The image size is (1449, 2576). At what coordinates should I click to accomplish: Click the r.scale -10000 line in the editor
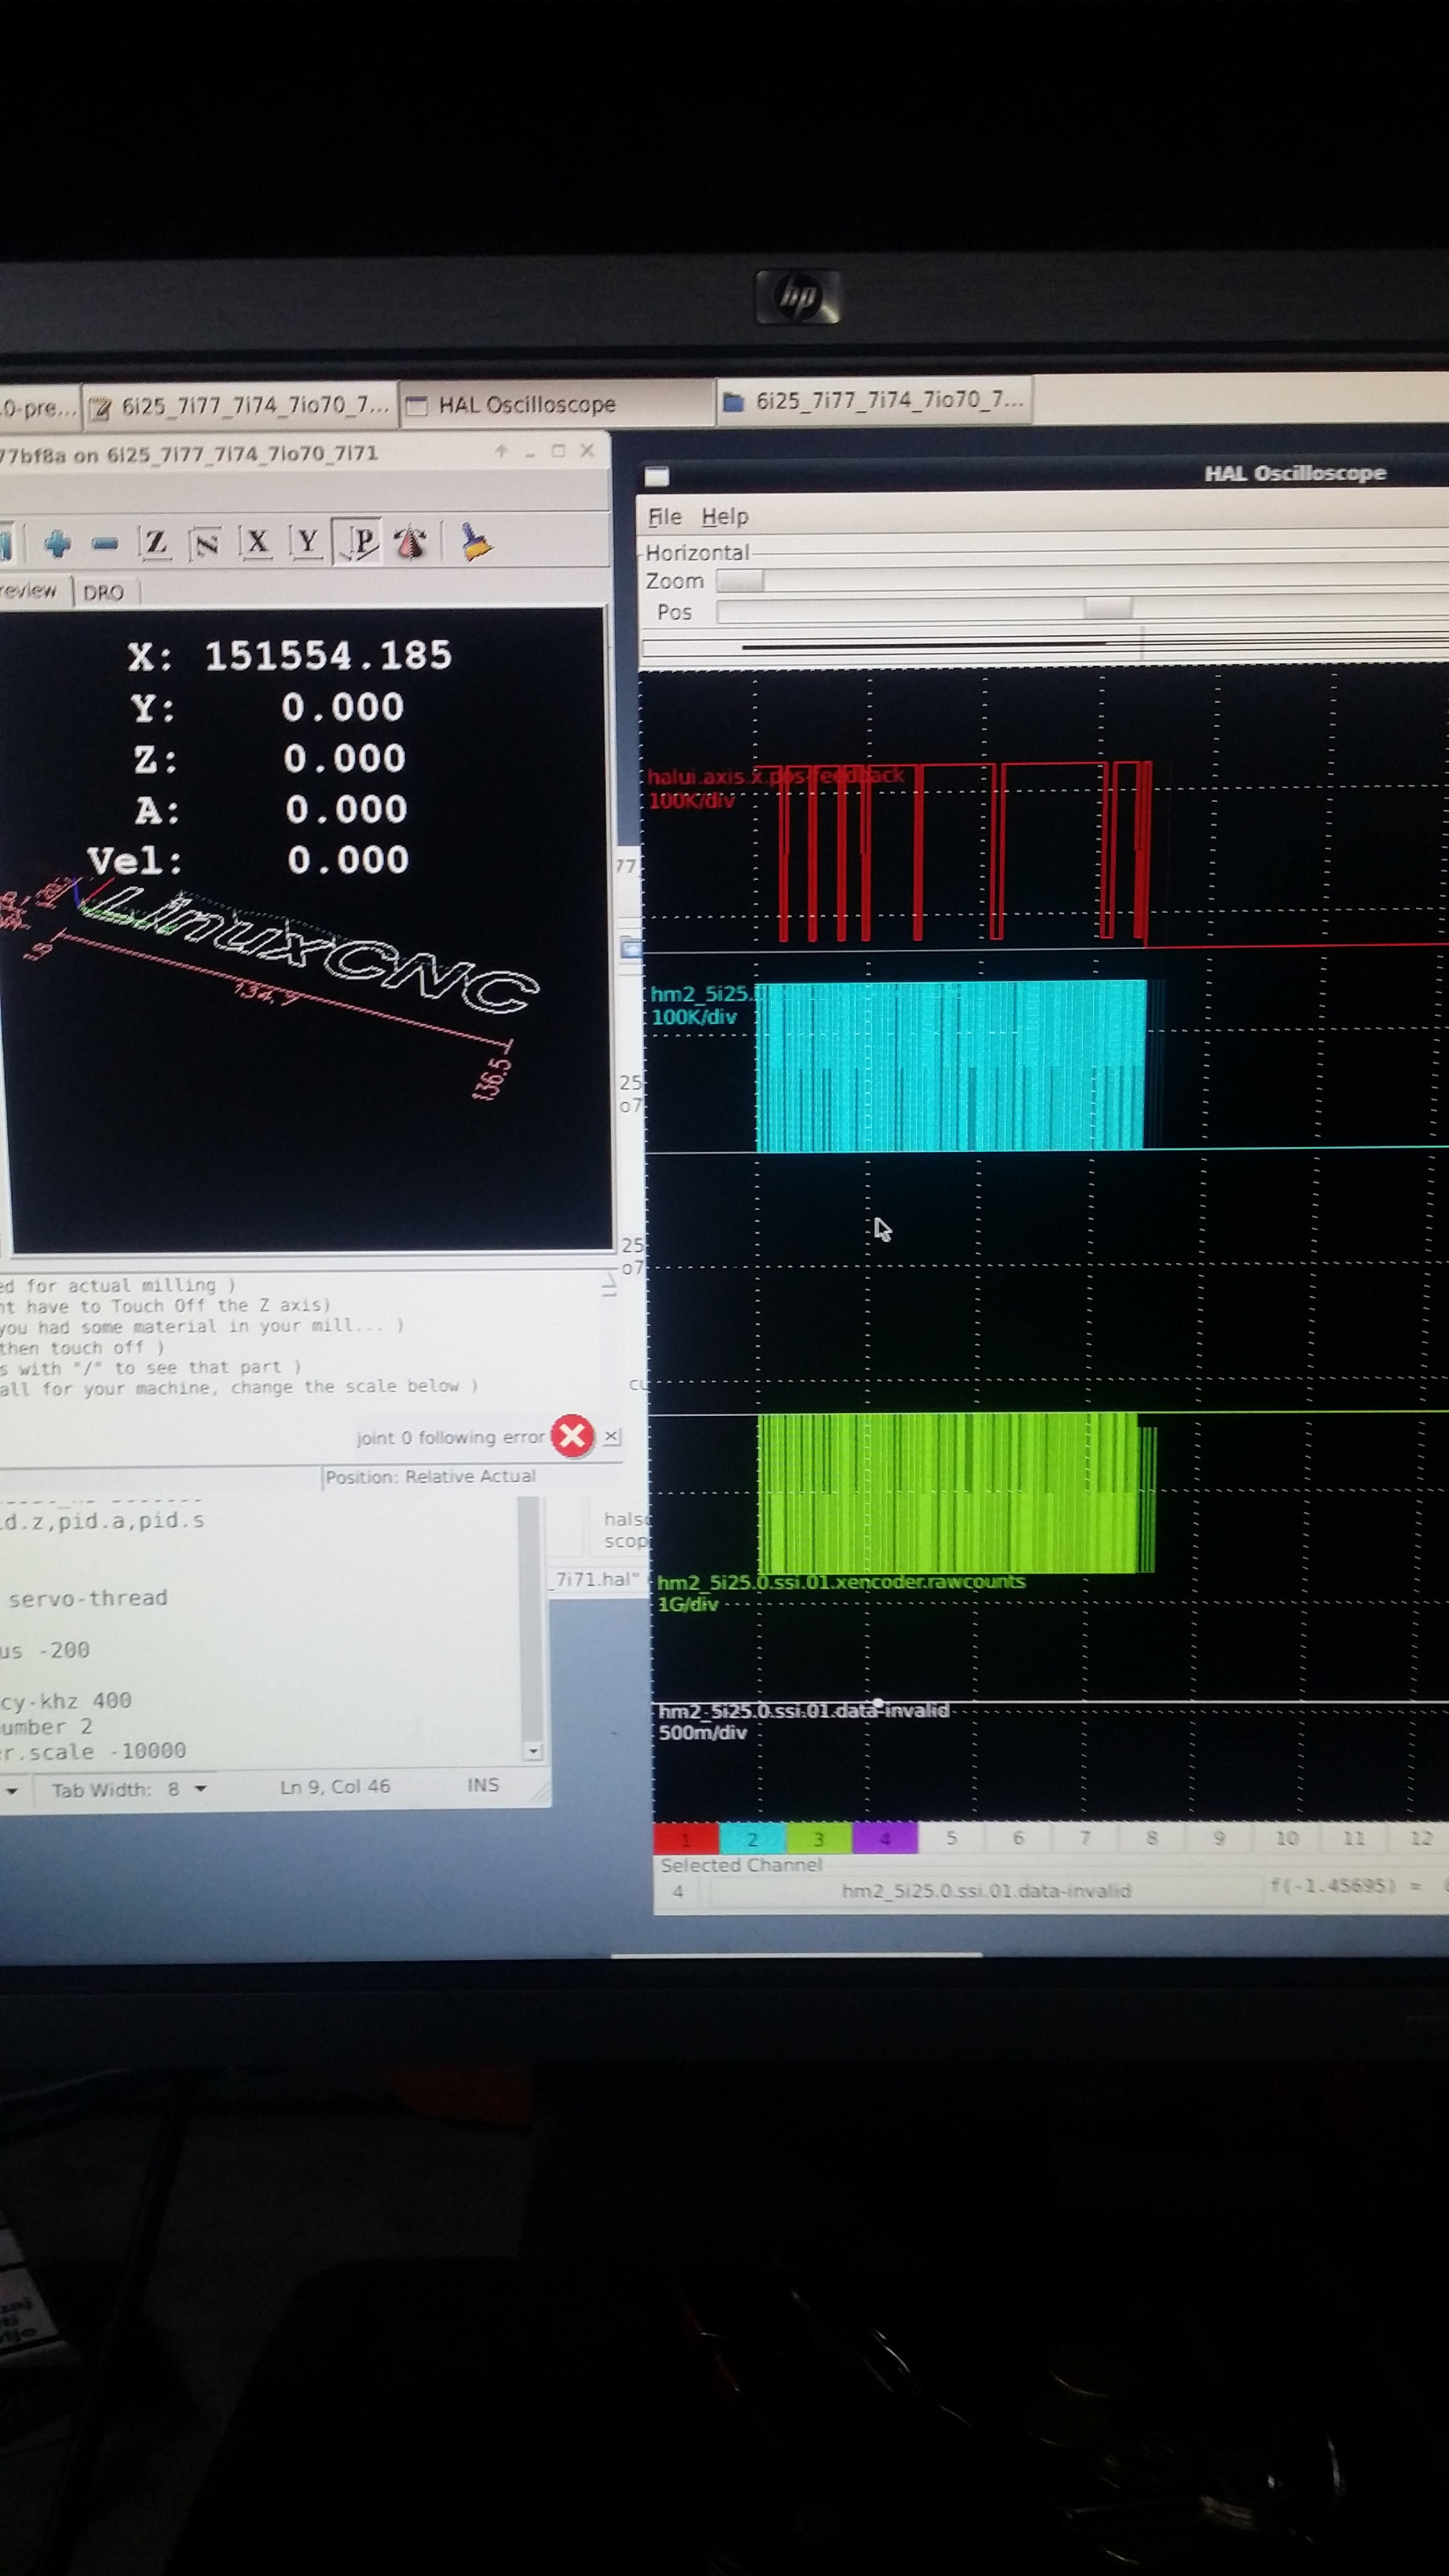click(93, 1751)
